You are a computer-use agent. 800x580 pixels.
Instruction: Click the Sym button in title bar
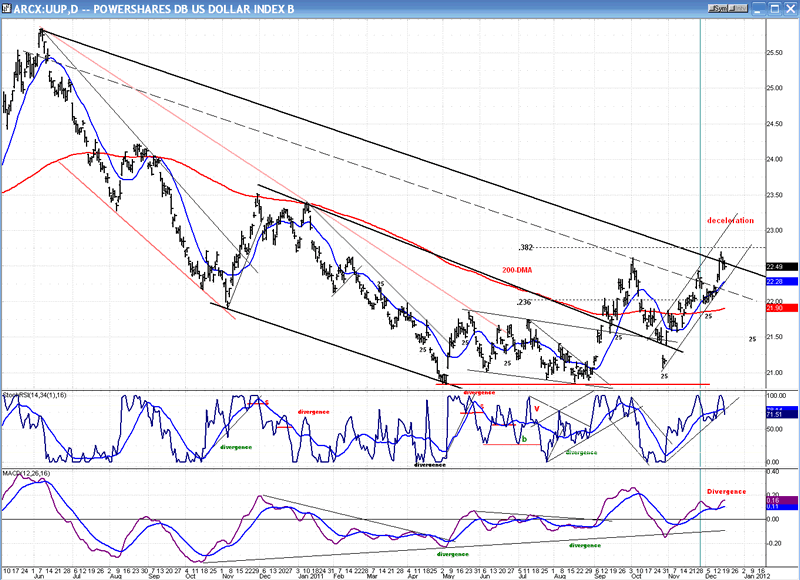coord(718,8)
